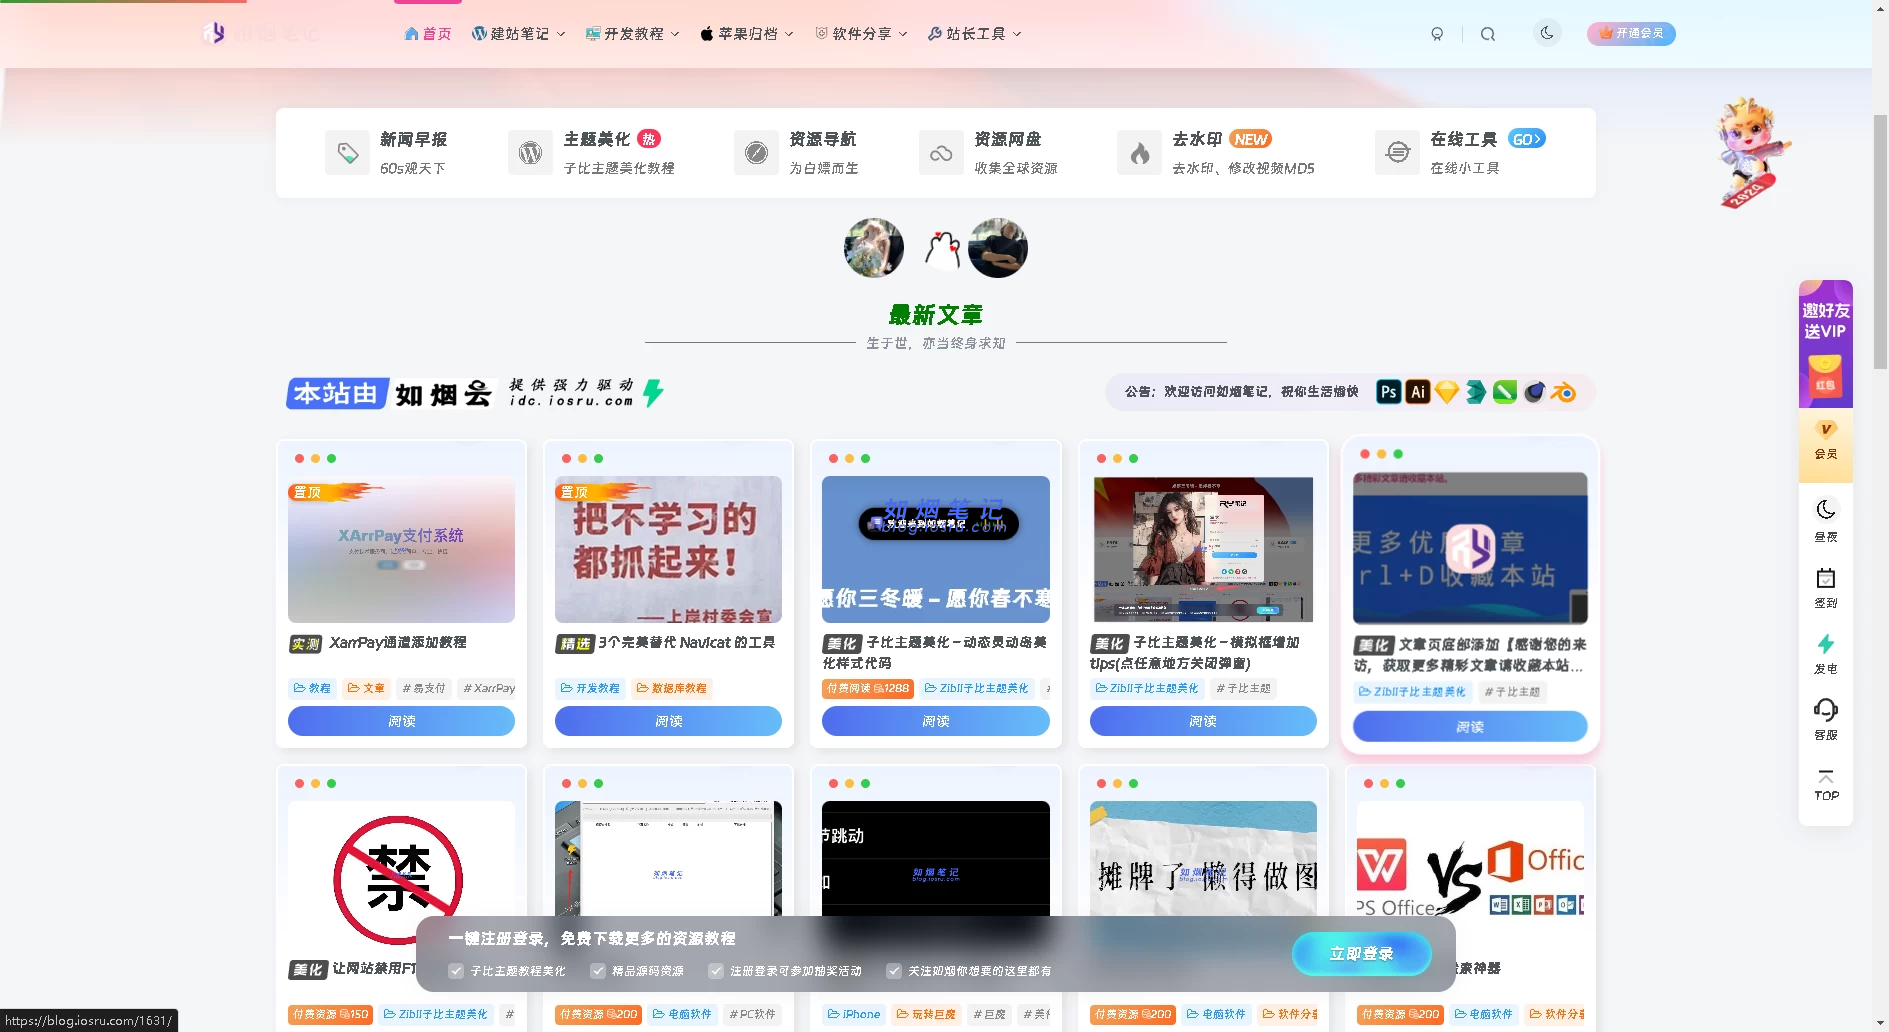1889x1032 pixels.
Task: Toggle the 子比主题教程美化 checkbox
Action: 456,971
